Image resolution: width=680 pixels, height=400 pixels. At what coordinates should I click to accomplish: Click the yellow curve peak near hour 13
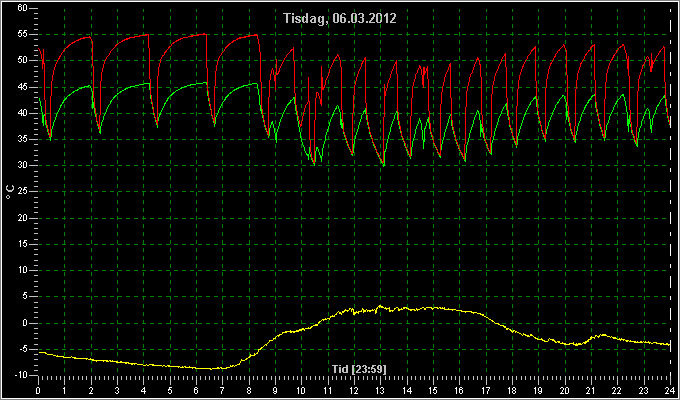(x=380, y=306)
